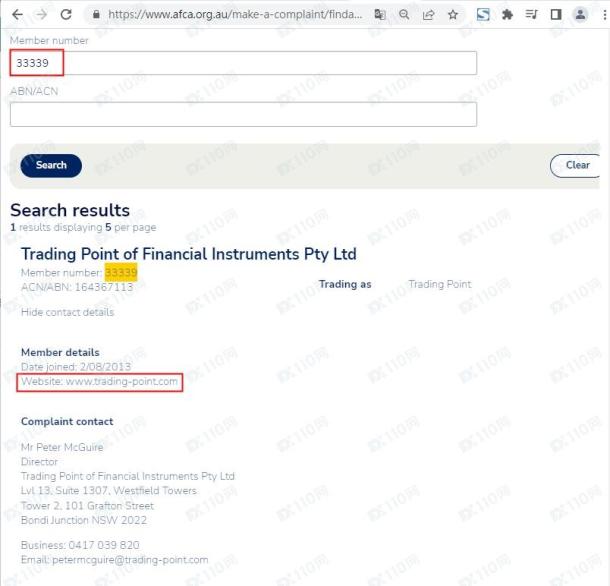The height and width of the screenshot is (586, 610).
Task: Select 'Date joined: 2/08/2013' text
Action: tap(76, 367)
